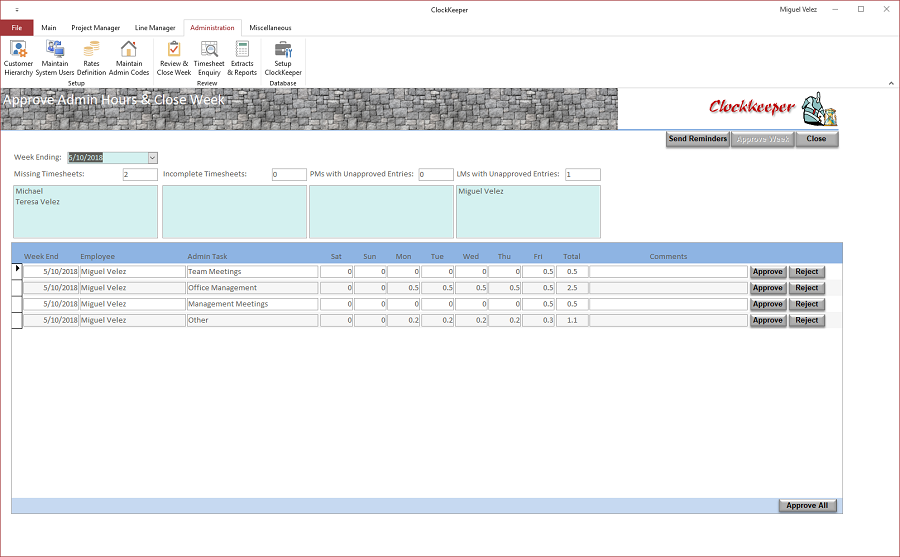Collapse the ribbon with the chevron
Screen dimensions: 900x557
(891, 83)
